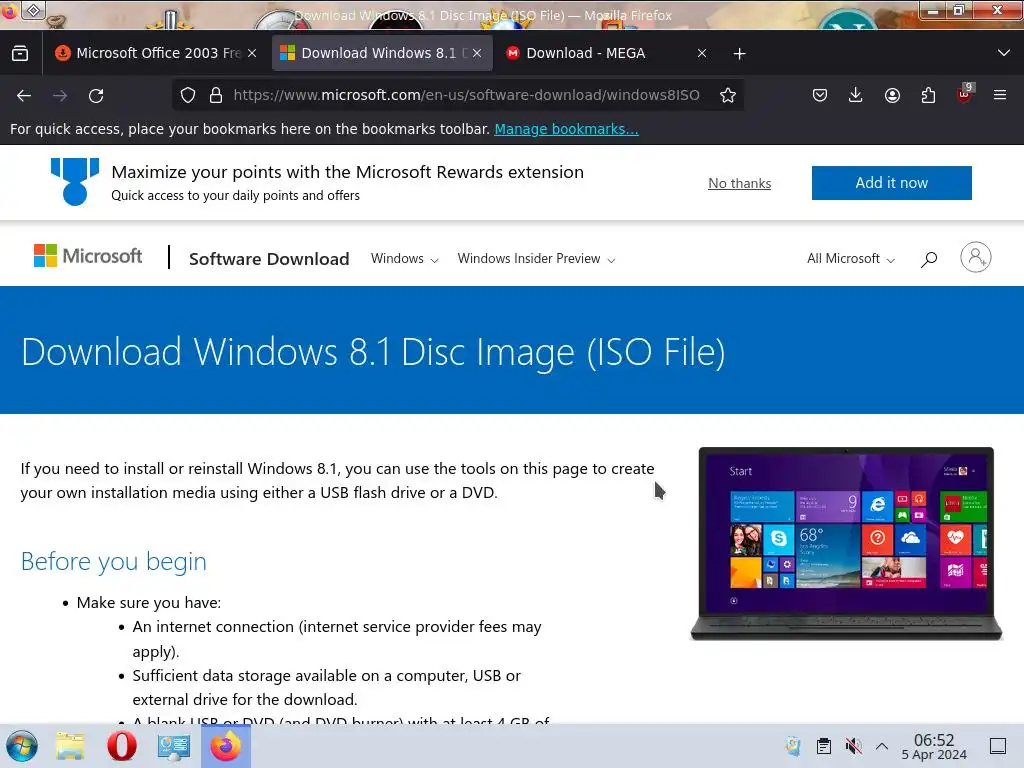
Task: Click the site search magnifier icon
Action: [929, 259]
